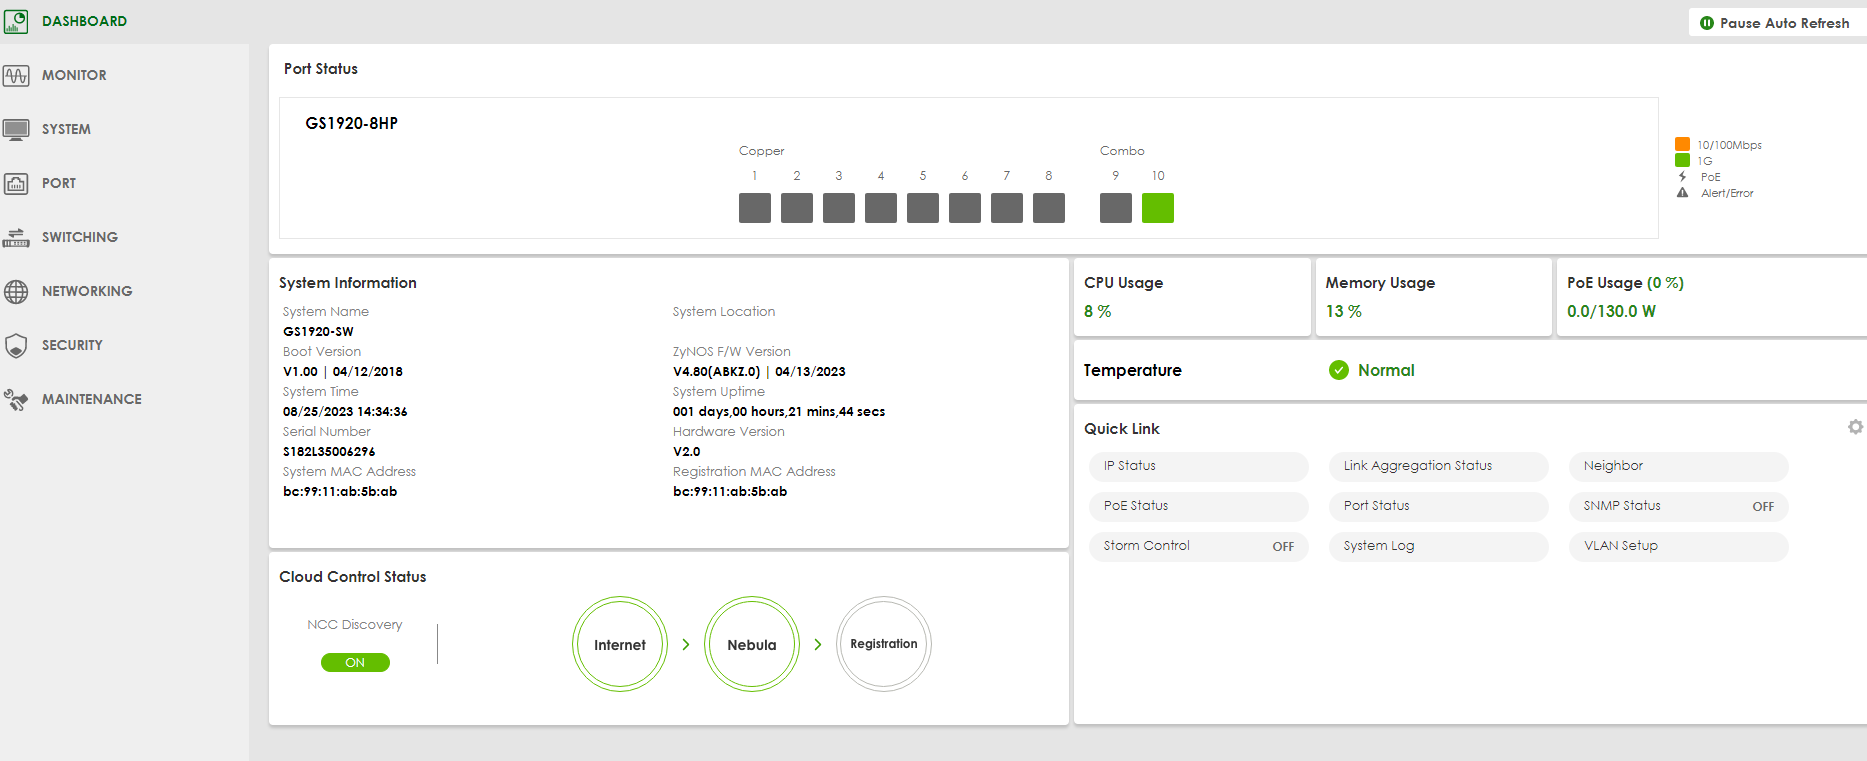The image size is (1867, 761).
Task: Open the Storm Control quick link
Action: coord(1198,546)
